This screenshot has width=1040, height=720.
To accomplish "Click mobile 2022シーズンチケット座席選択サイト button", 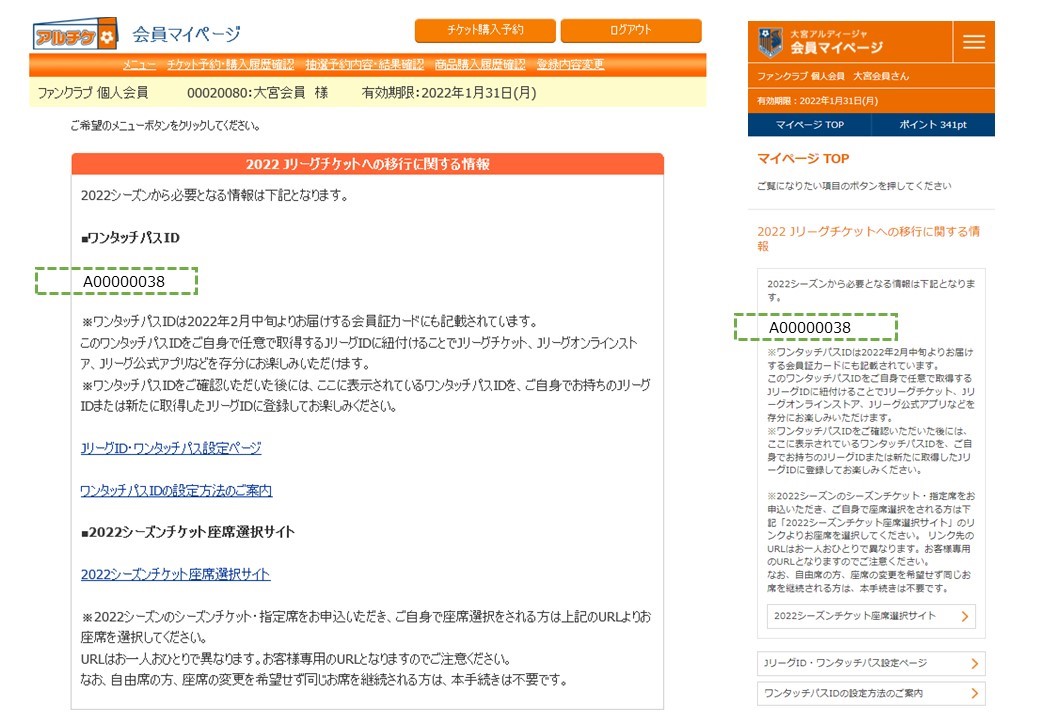I will [871, 616].
